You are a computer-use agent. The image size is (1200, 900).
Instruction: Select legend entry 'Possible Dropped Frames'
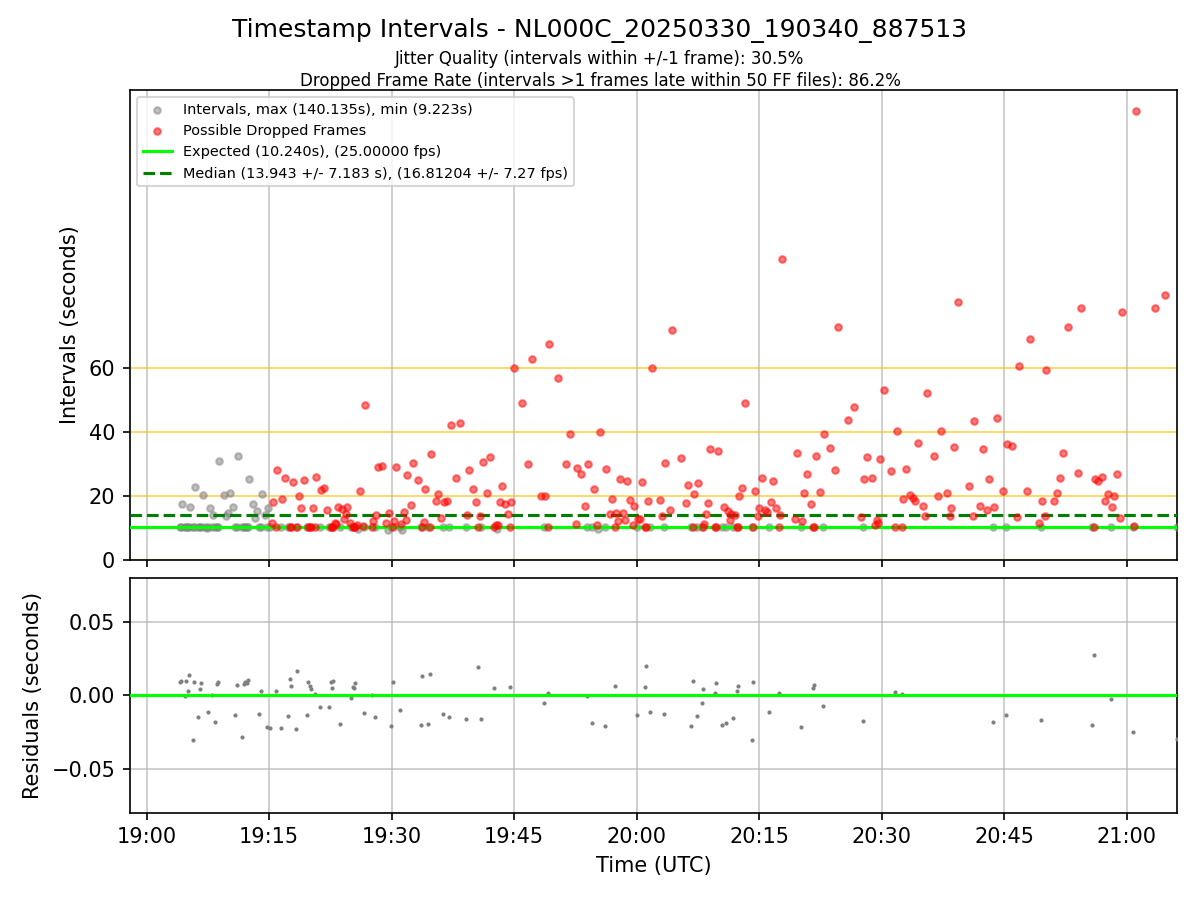274,130
